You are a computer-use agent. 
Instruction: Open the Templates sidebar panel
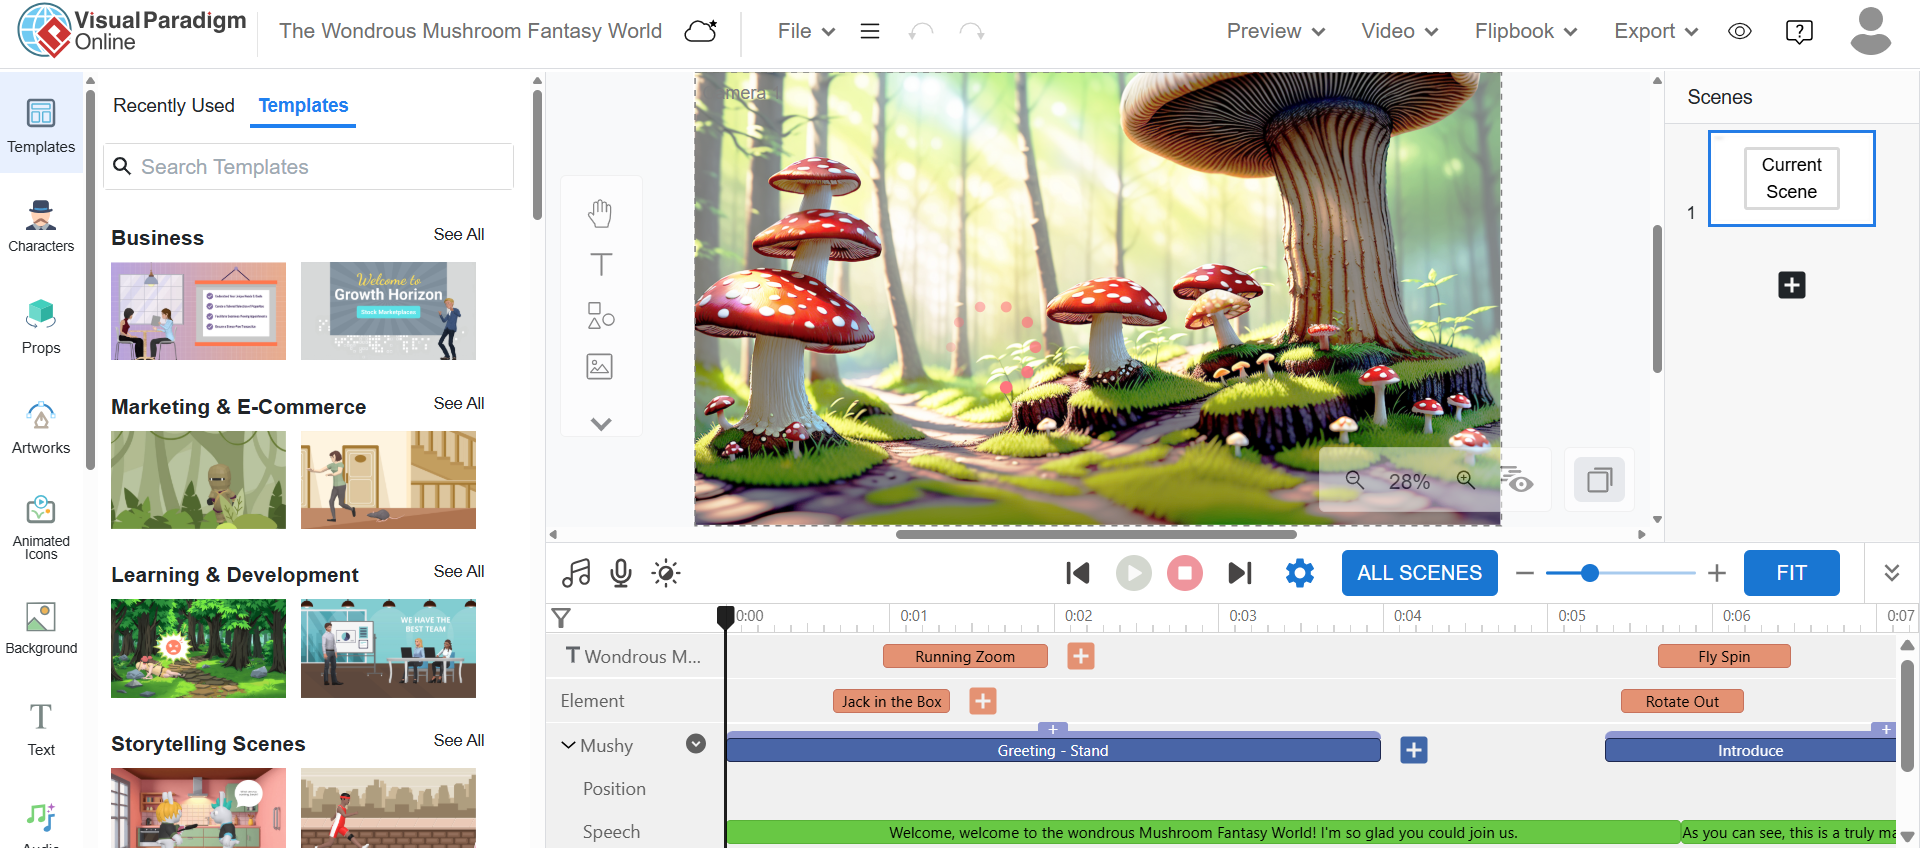click(41, 124)
